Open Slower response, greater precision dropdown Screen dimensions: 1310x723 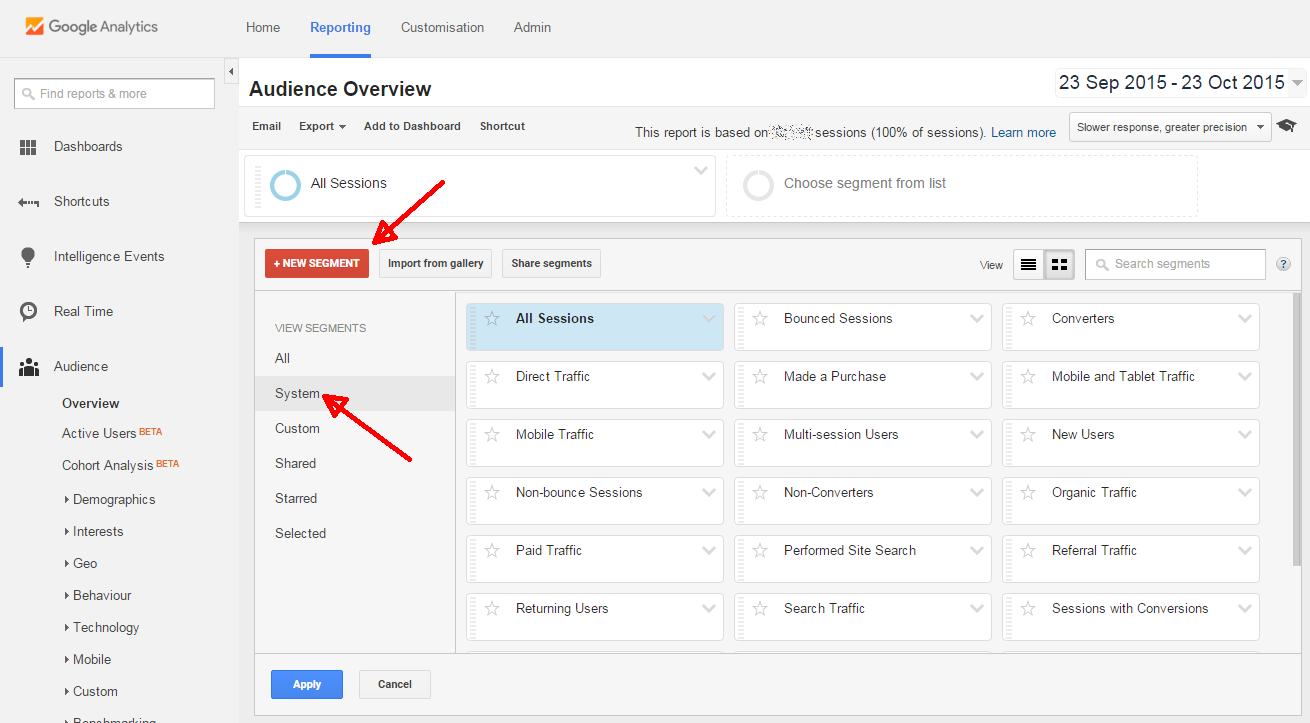point(1170,127)
